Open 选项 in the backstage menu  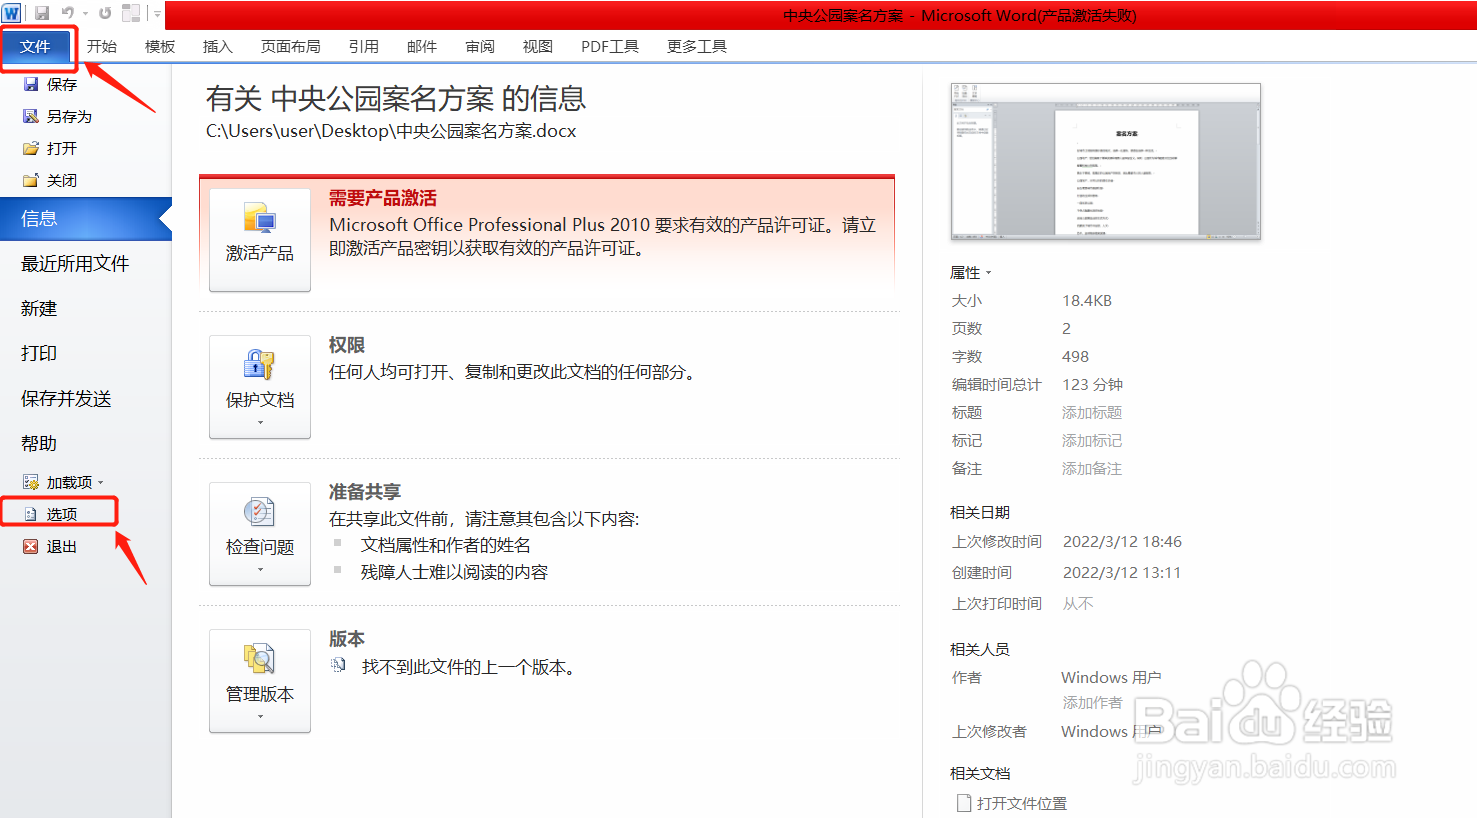tap(62, 514)
